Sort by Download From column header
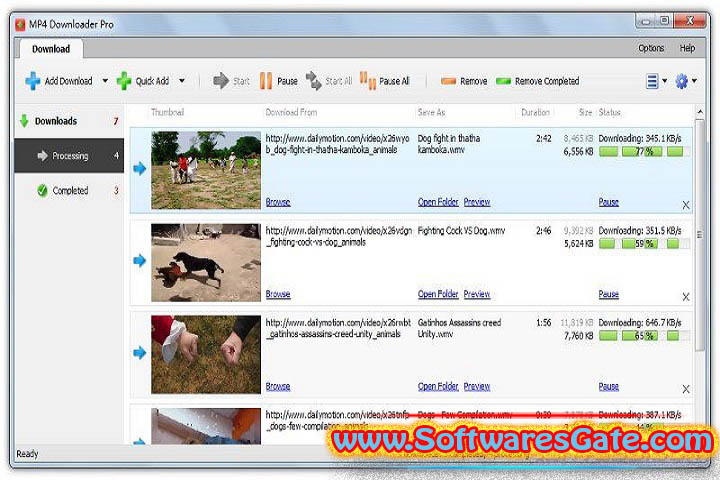720x480 pixels. click(x=291, y=112)
